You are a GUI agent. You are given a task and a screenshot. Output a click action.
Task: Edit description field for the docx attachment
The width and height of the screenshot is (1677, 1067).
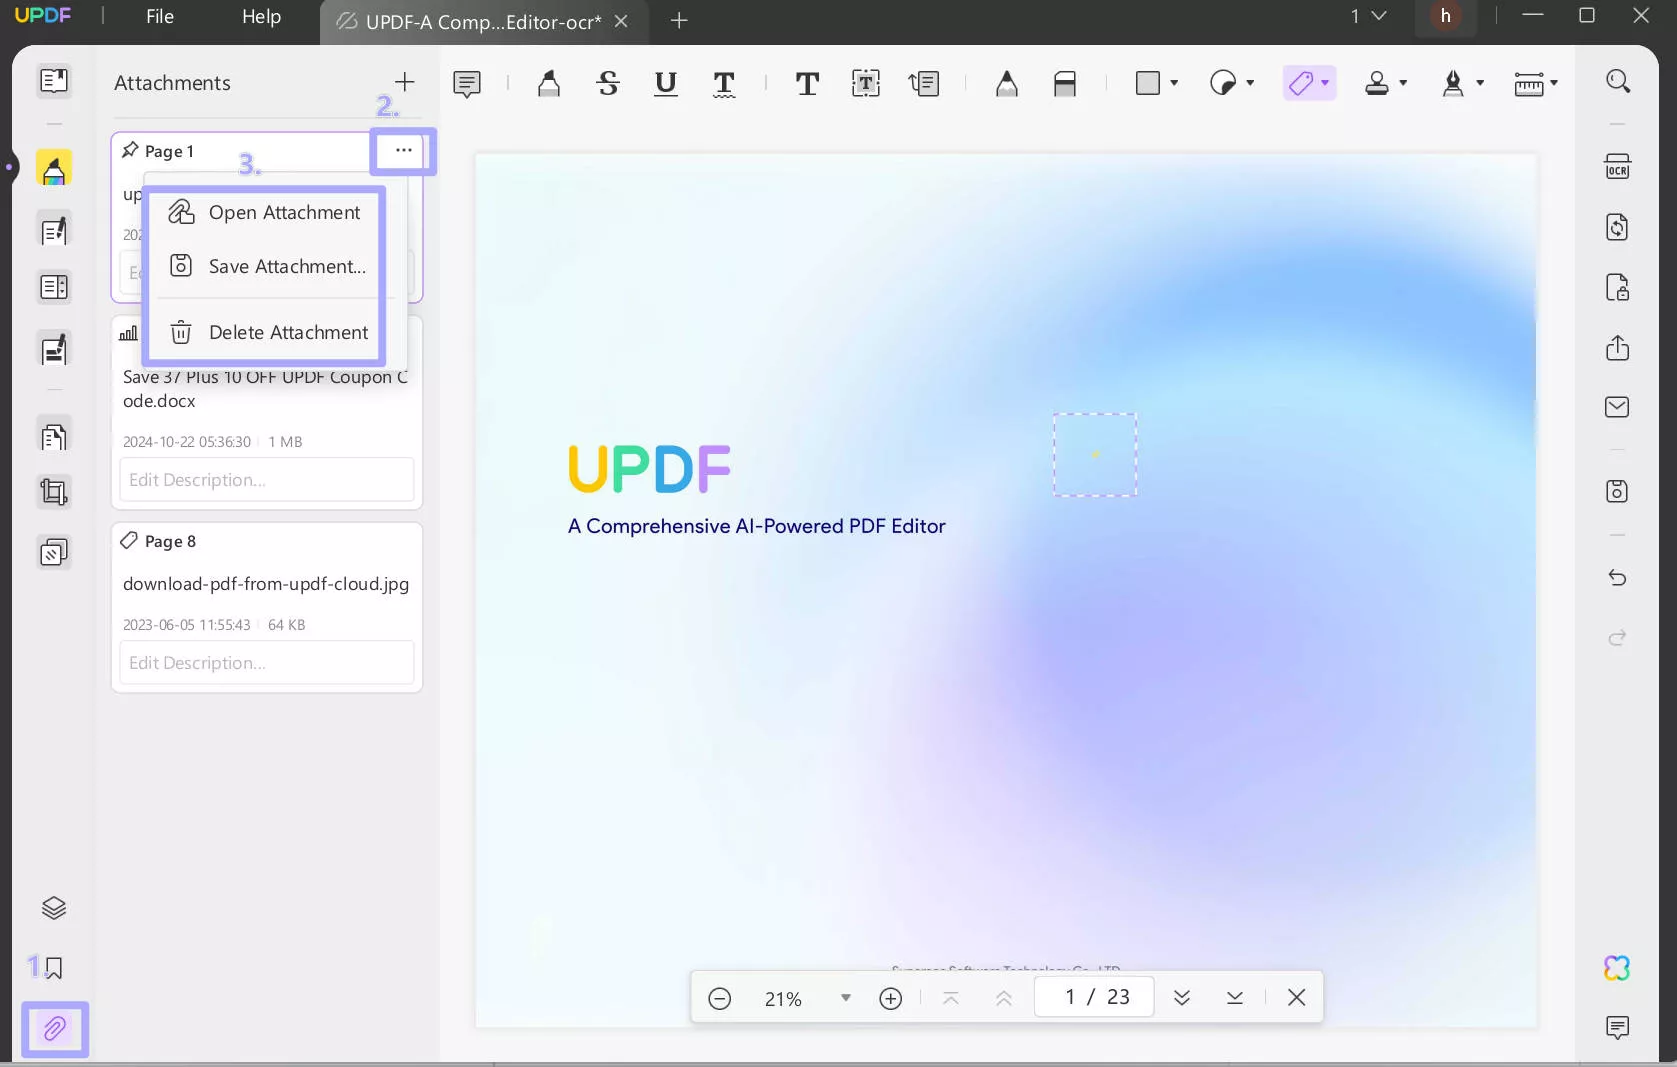267,480
